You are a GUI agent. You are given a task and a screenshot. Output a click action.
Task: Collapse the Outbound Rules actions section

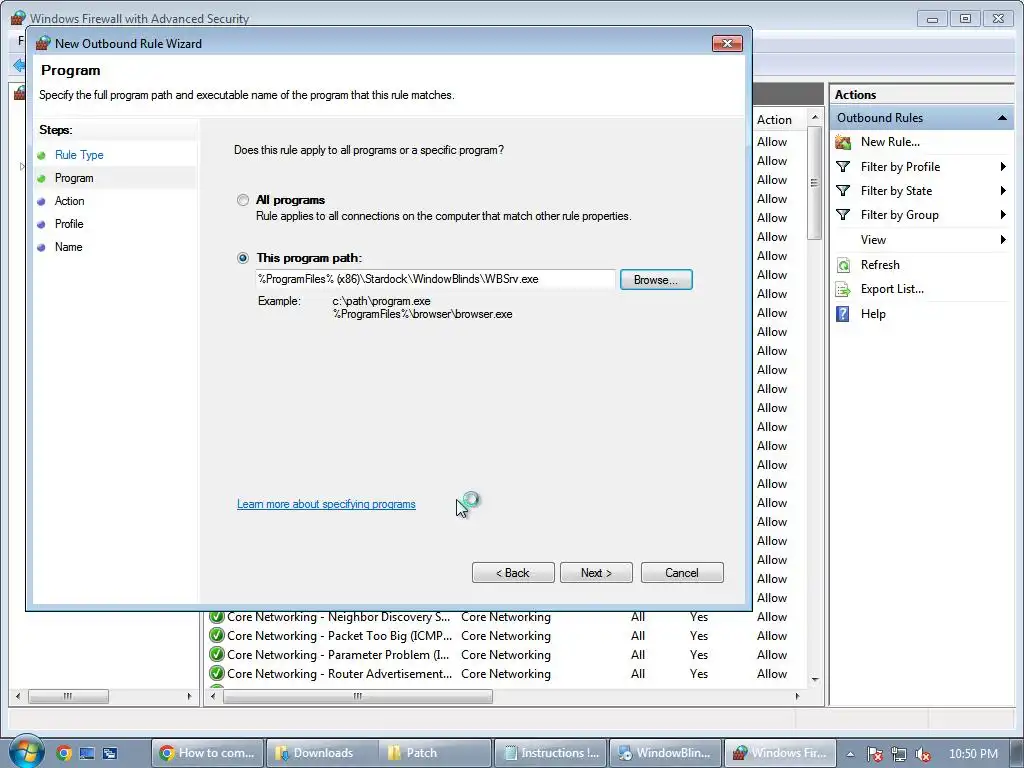[x=1002, y=118]
